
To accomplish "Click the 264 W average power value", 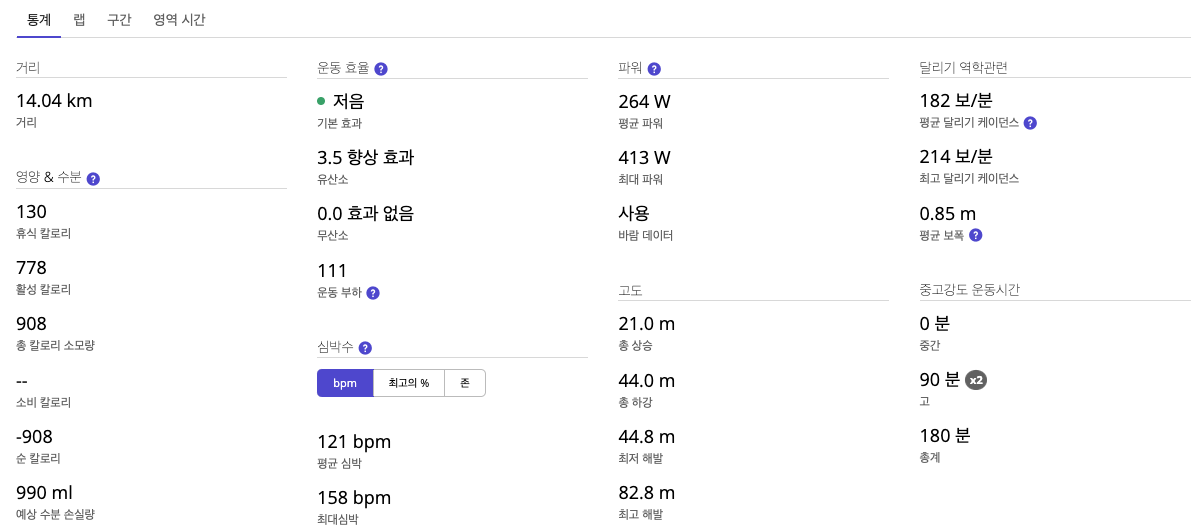I will pyautogui.click(x=645, y=101).
